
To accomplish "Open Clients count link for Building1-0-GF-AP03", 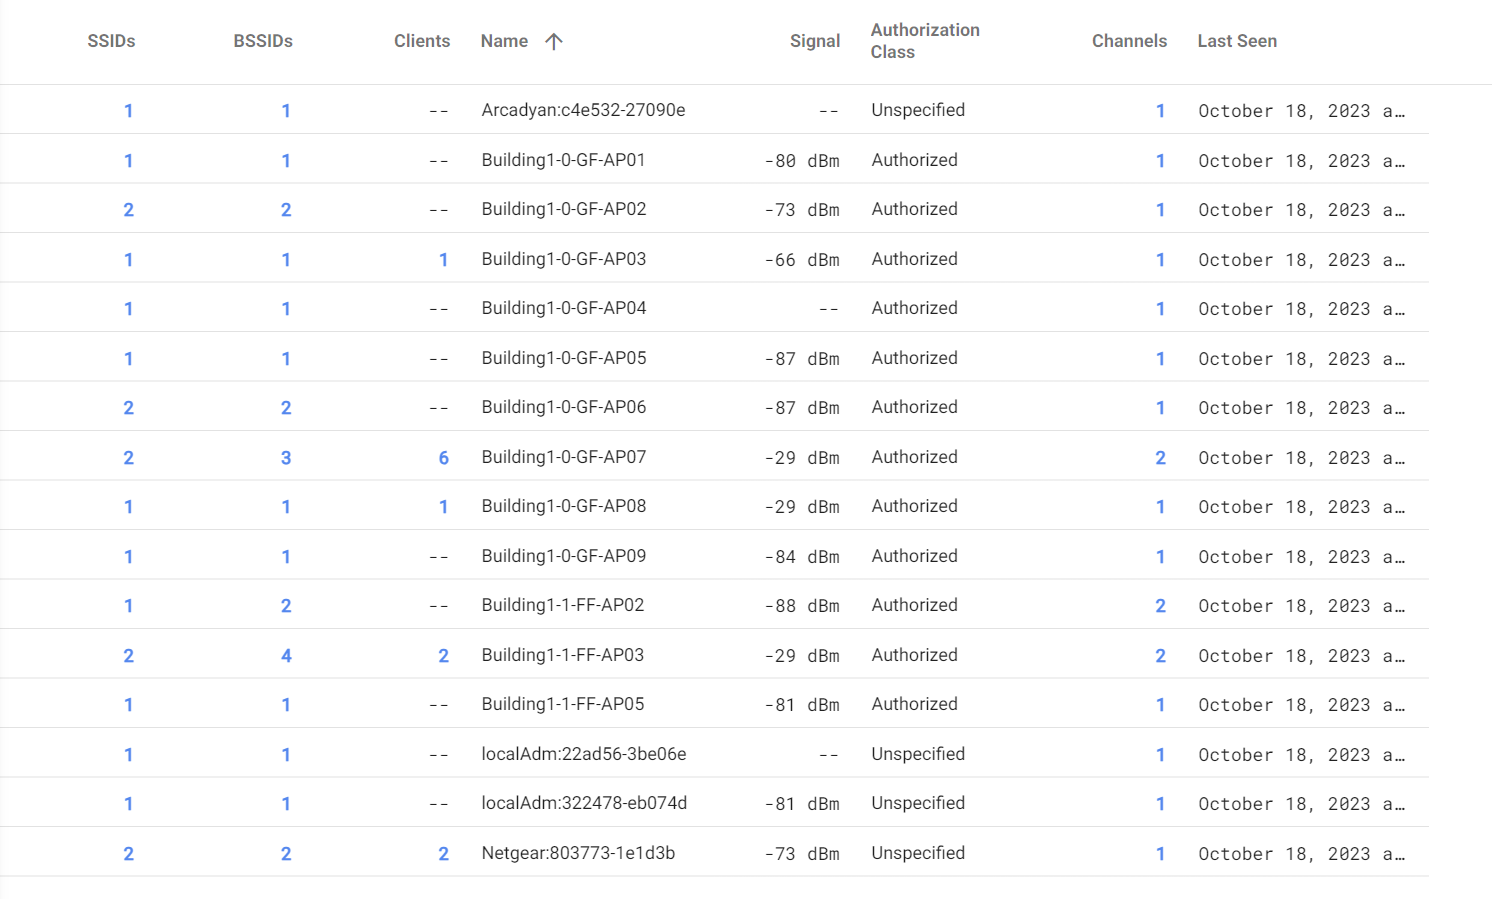I will point(443,260).
